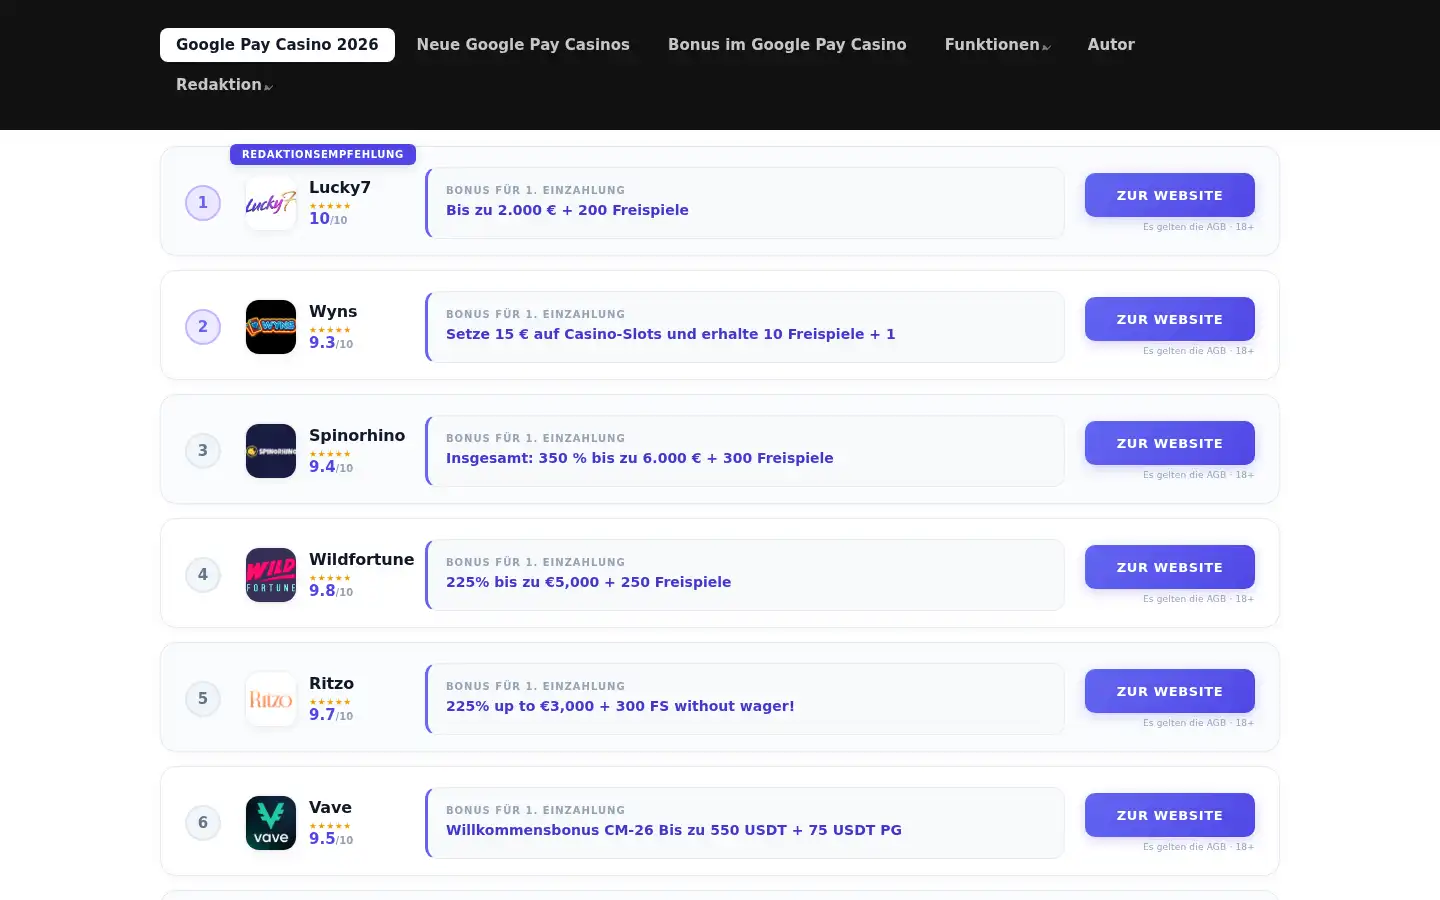Select rank badge number 1
1440x900 pixels.
tap(203, 203)
